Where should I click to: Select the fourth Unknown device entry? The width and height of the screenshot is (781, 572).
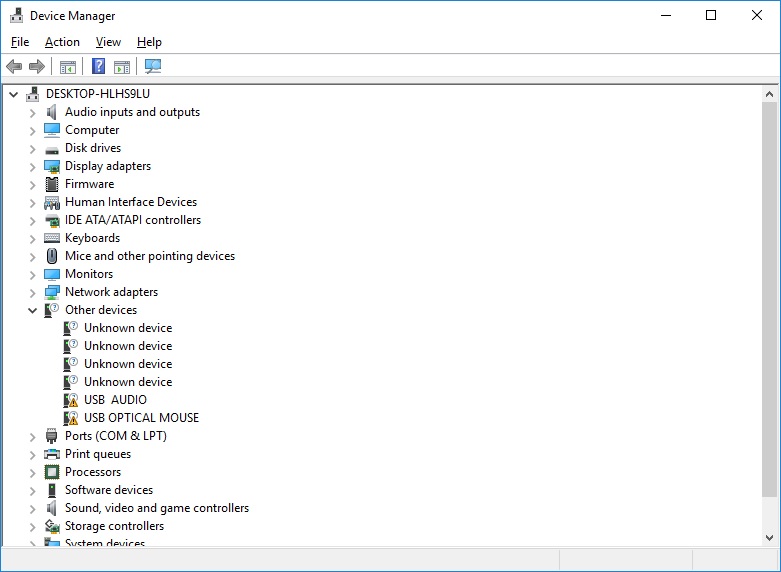click(x=128, y=382)
